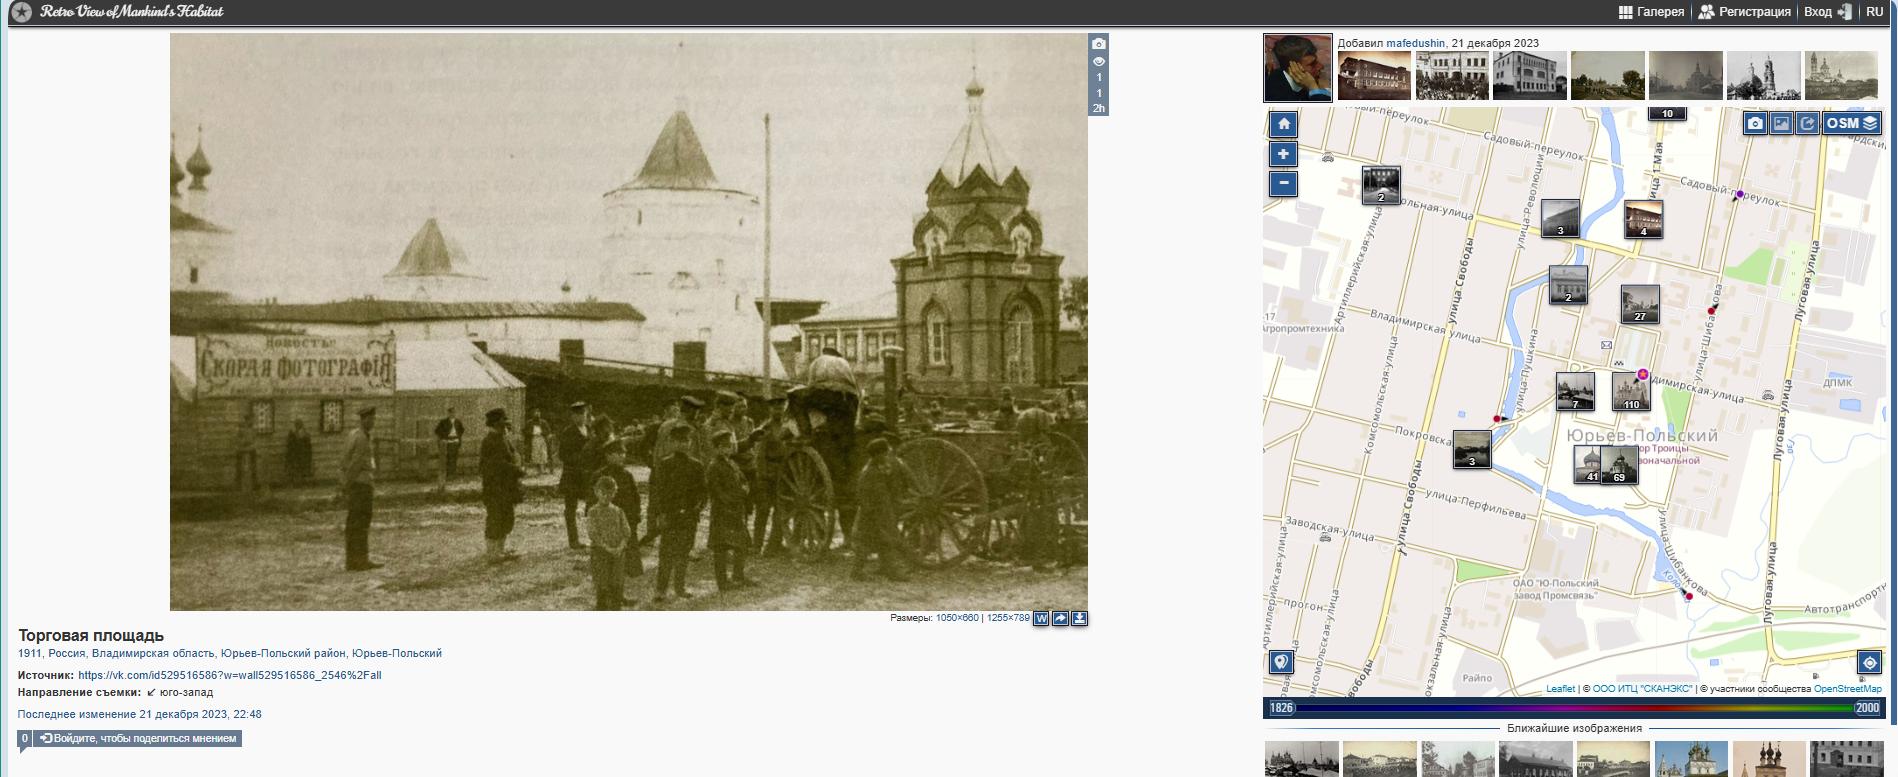The height and width of the screenshot is (777, 1898).
Task: Click the login-to-comment button
Action: [138, 739]
